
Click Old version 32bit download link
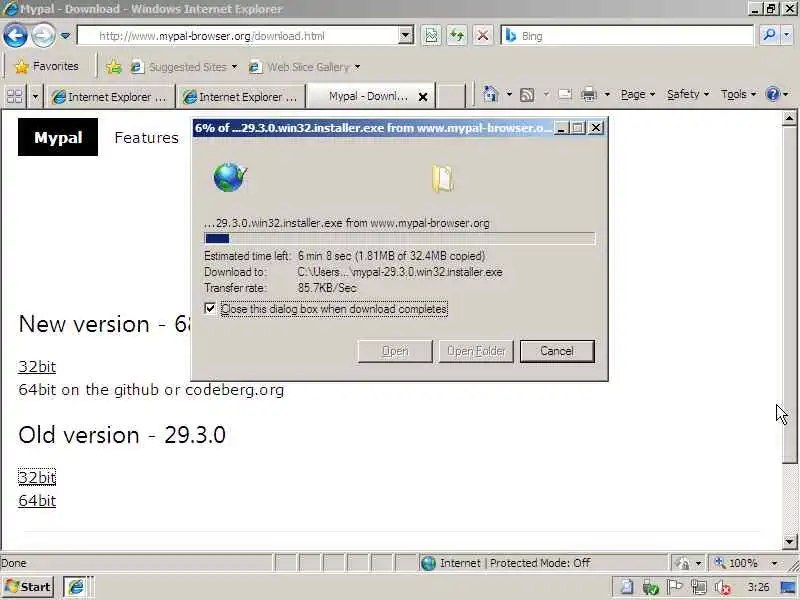37,477
